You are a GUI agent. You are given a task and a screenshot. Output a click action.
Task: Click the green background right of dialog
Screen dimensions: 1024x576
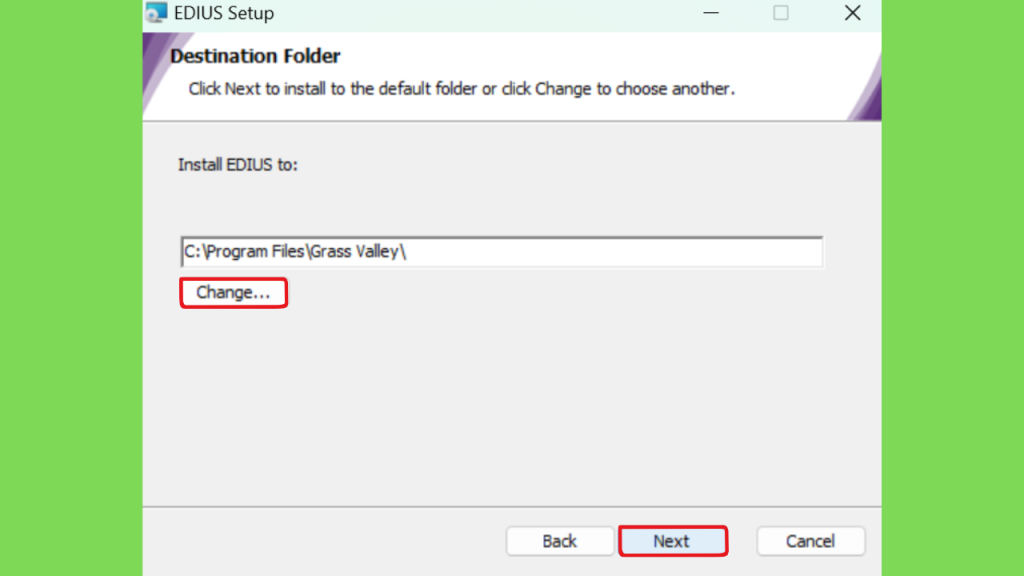point(953,288)
